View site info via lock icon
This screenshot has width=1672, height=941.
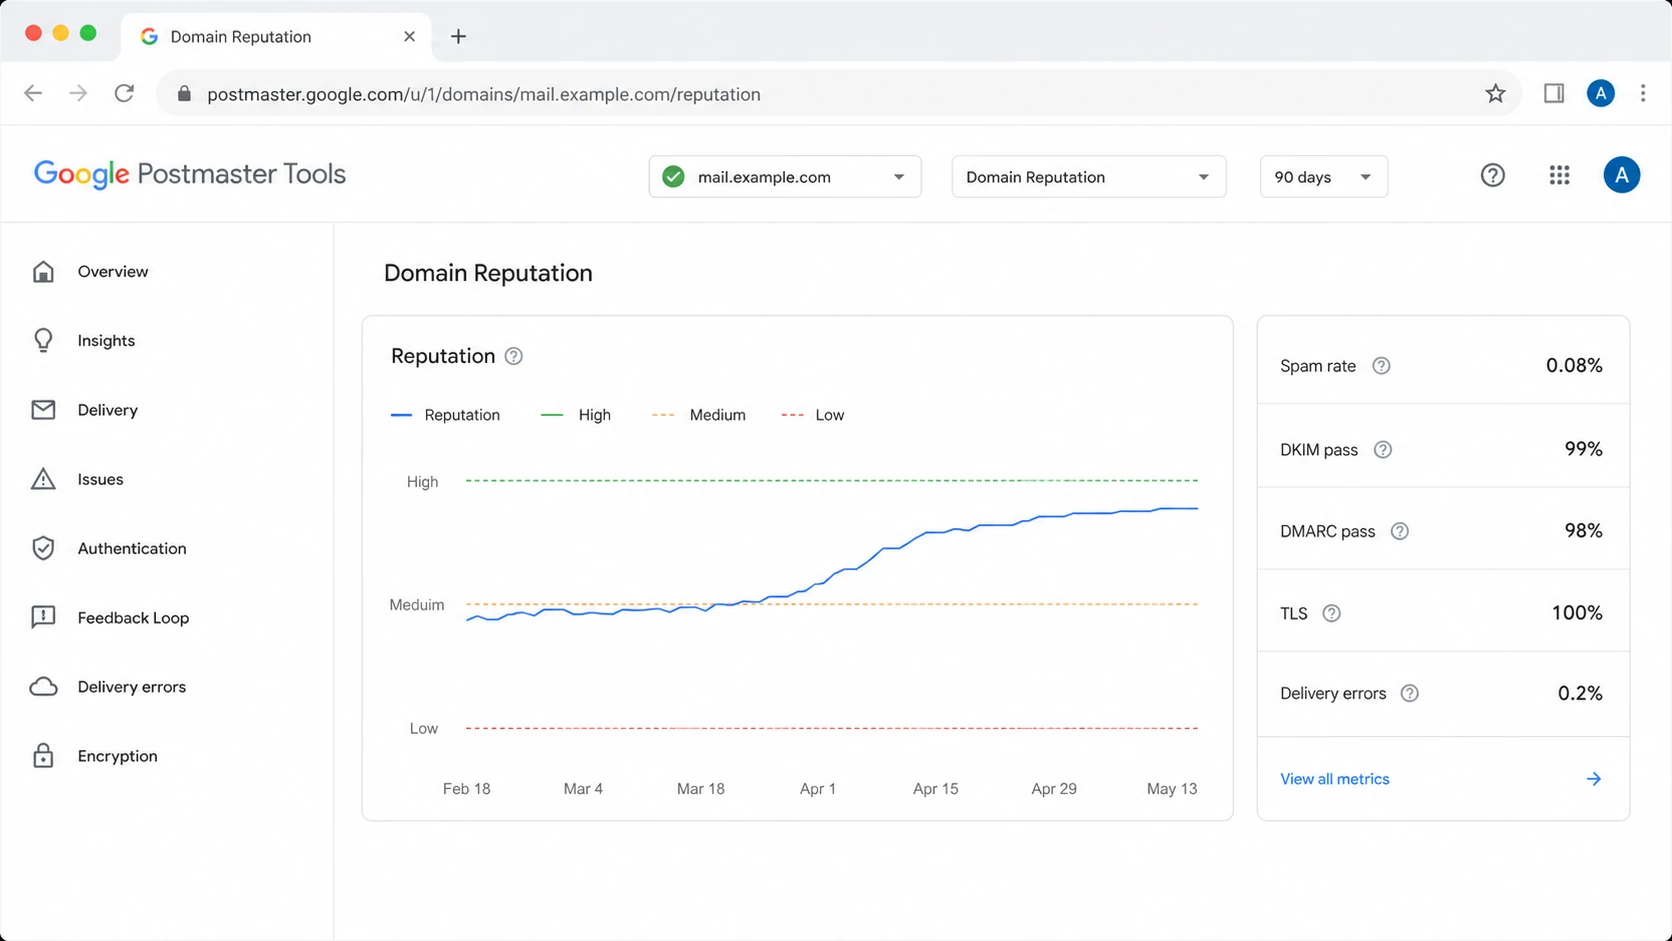coord(184,94)
